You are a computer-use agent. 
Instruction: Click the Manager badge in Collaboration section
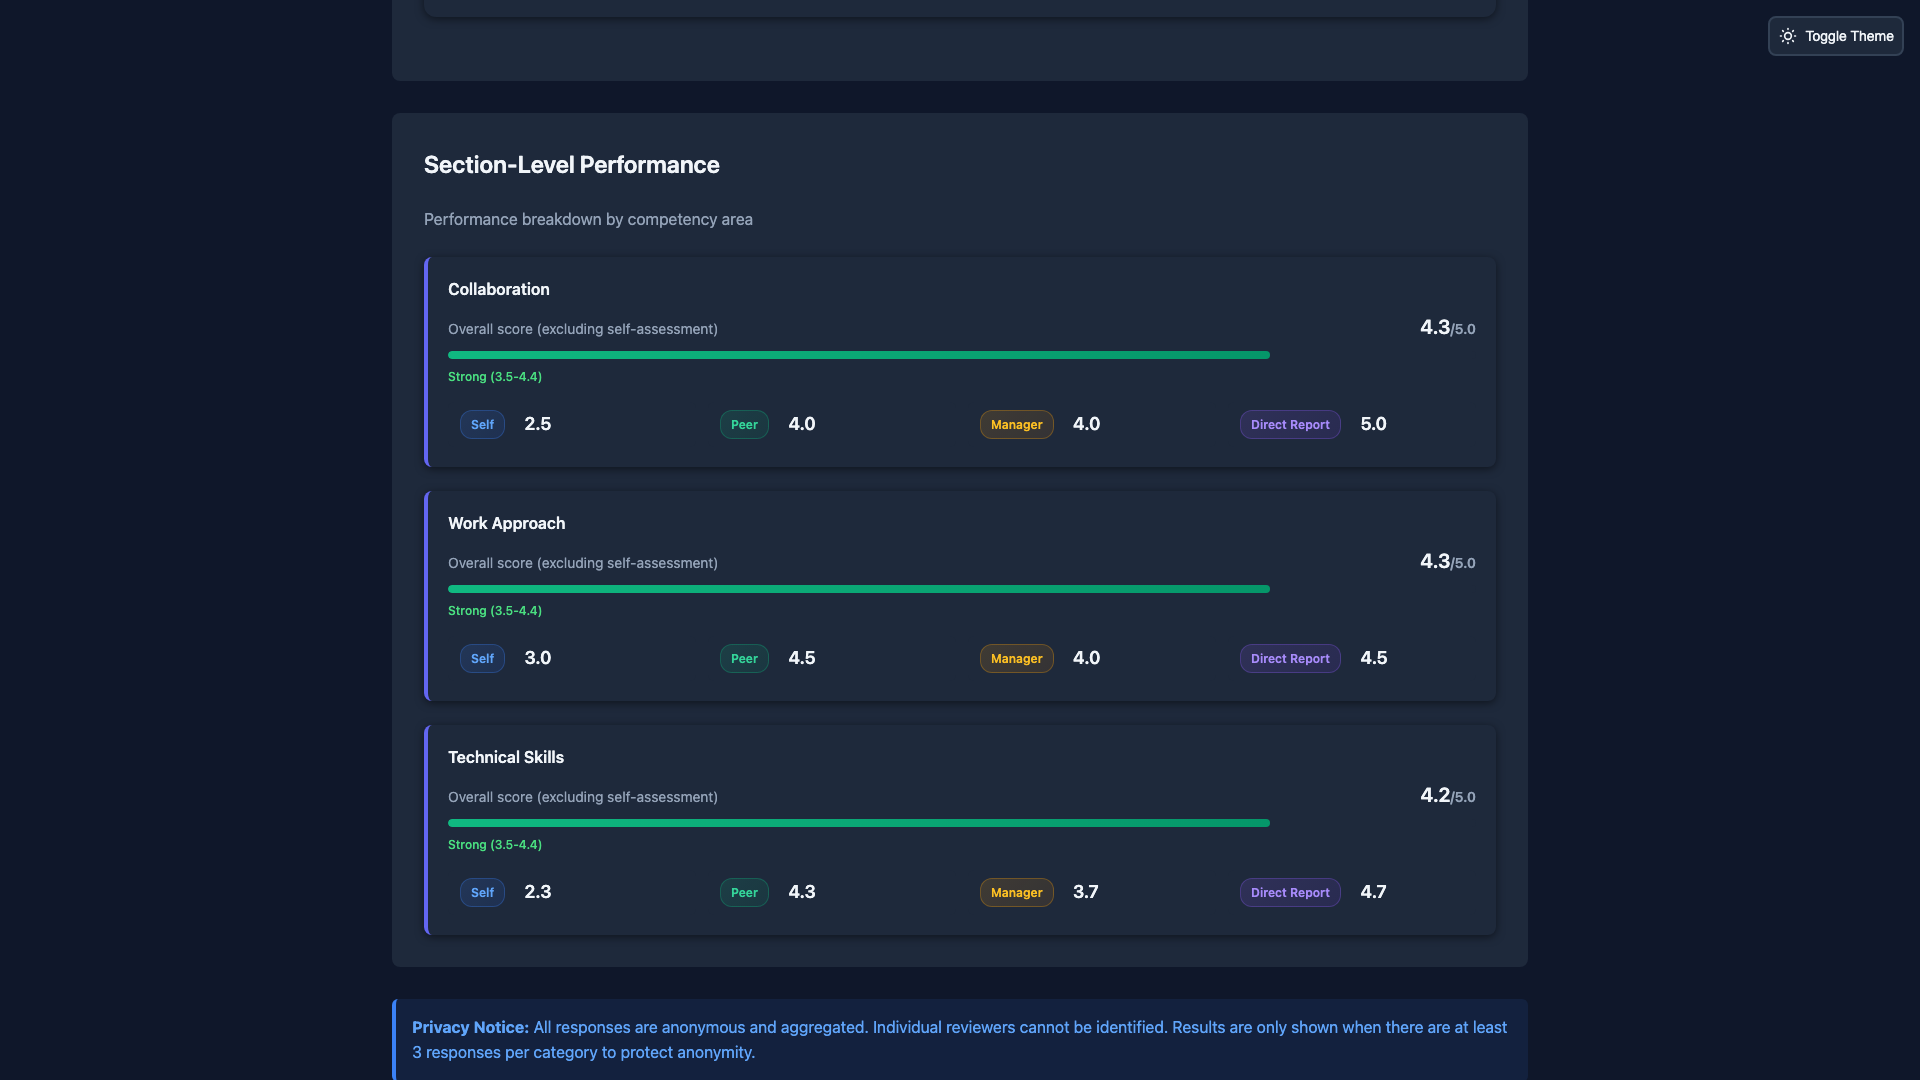(1016, 424)
